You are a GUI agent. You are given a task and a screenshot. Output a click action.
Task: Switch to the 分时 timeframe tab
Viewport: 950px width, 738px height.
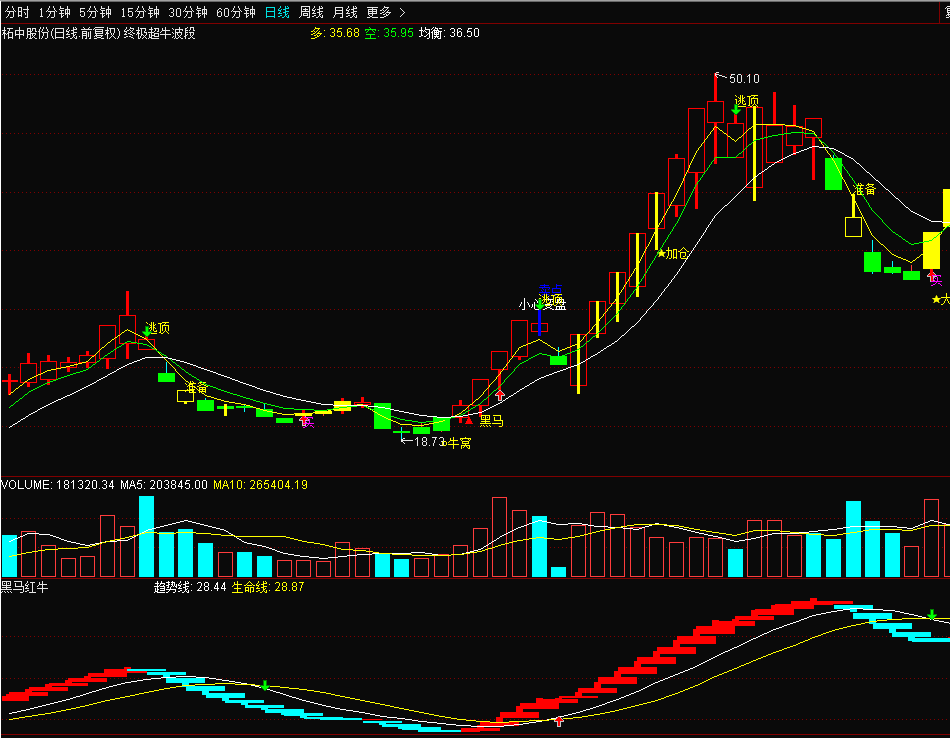click(x=17, y=12)
